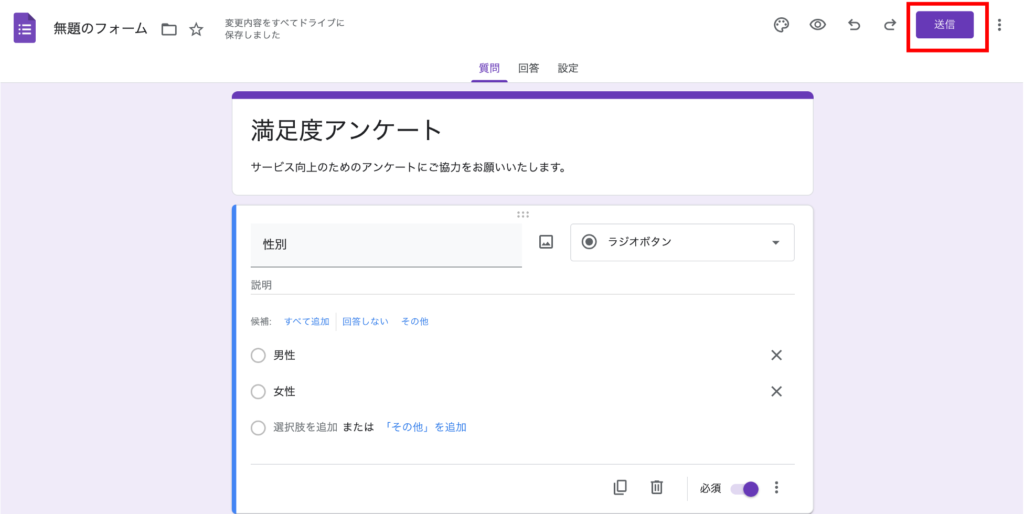Click the 無題のフォーム document name

click(x=101, y=29)
